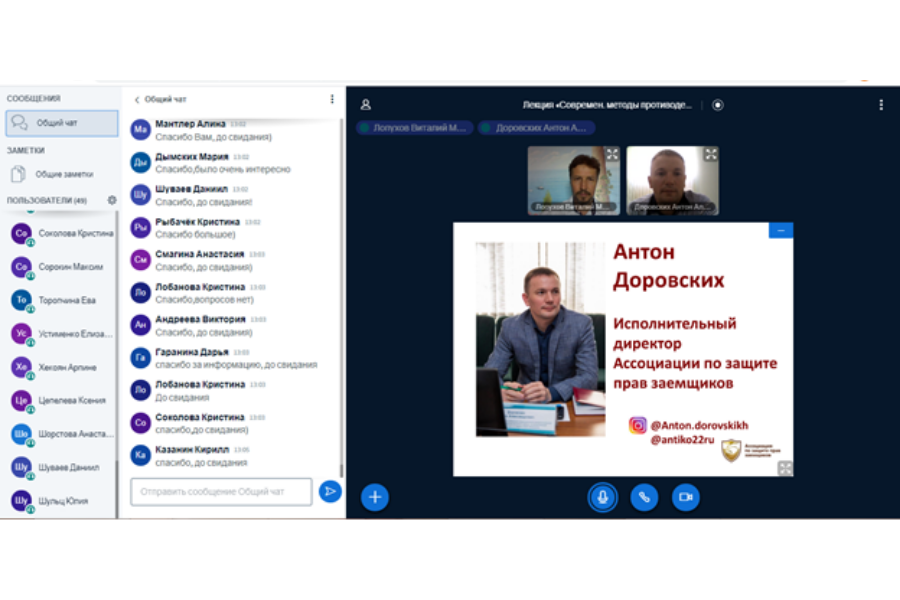The width and height of the screenshot is (900, 600).
Task: Select user Шуваев Даниил in users list
Action: 62,467
